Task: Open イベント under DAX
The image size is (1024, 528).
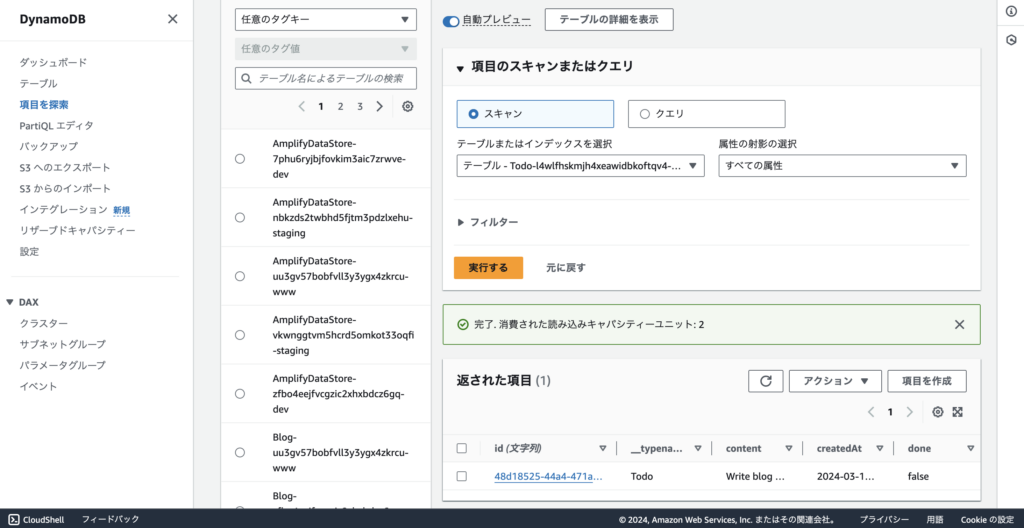Action: click(x=39, y=386)
